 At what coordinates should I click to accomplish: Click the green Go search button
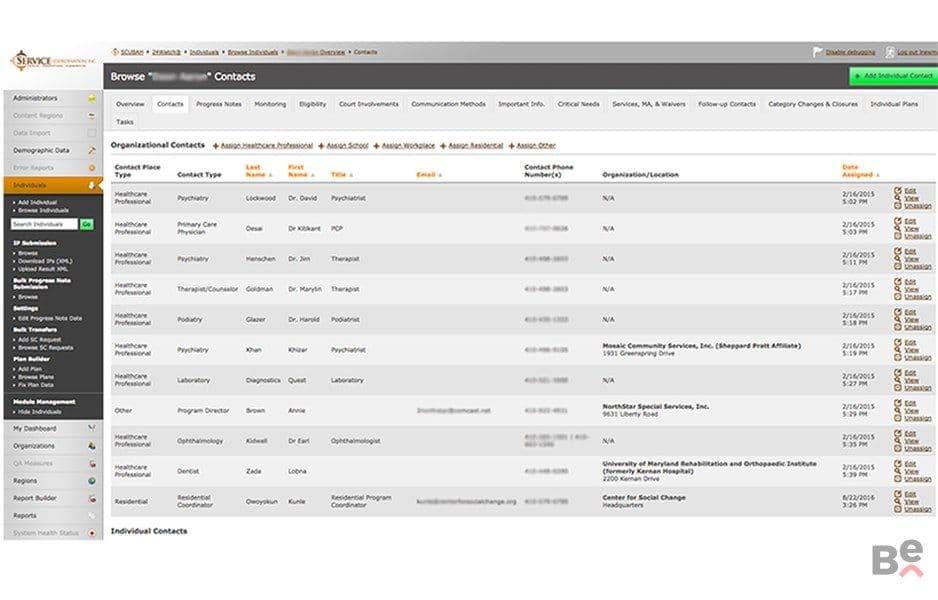tap(87, 224)
